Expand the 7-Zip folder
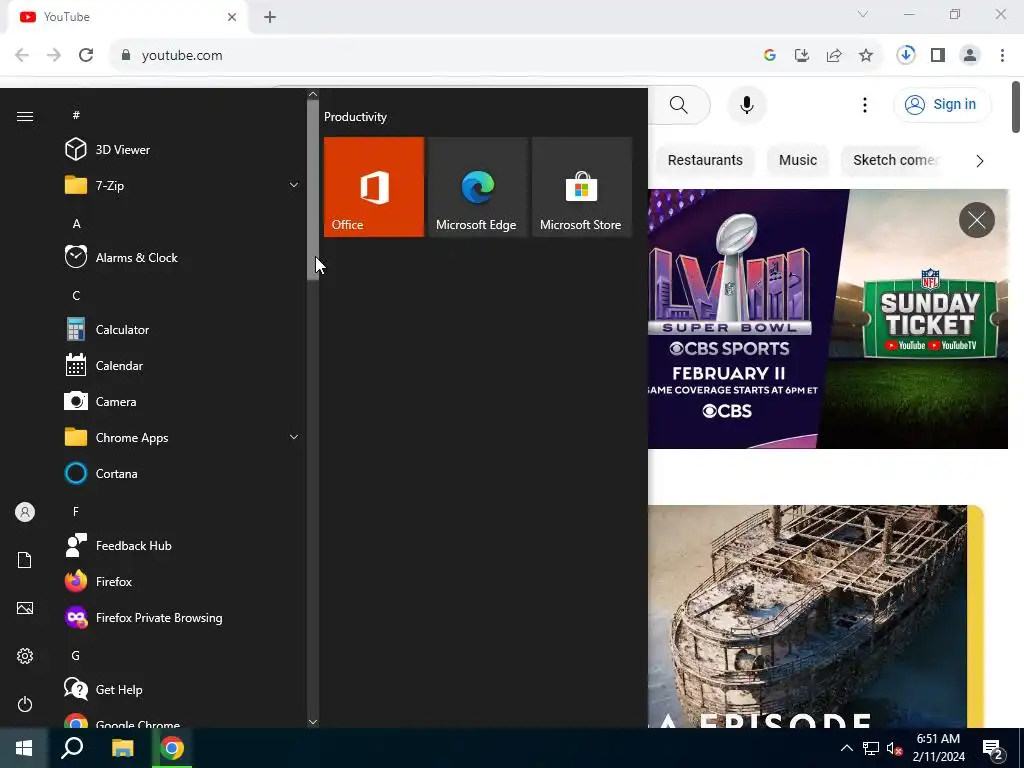The image size is (1024, 768). [x=181, y=185]
